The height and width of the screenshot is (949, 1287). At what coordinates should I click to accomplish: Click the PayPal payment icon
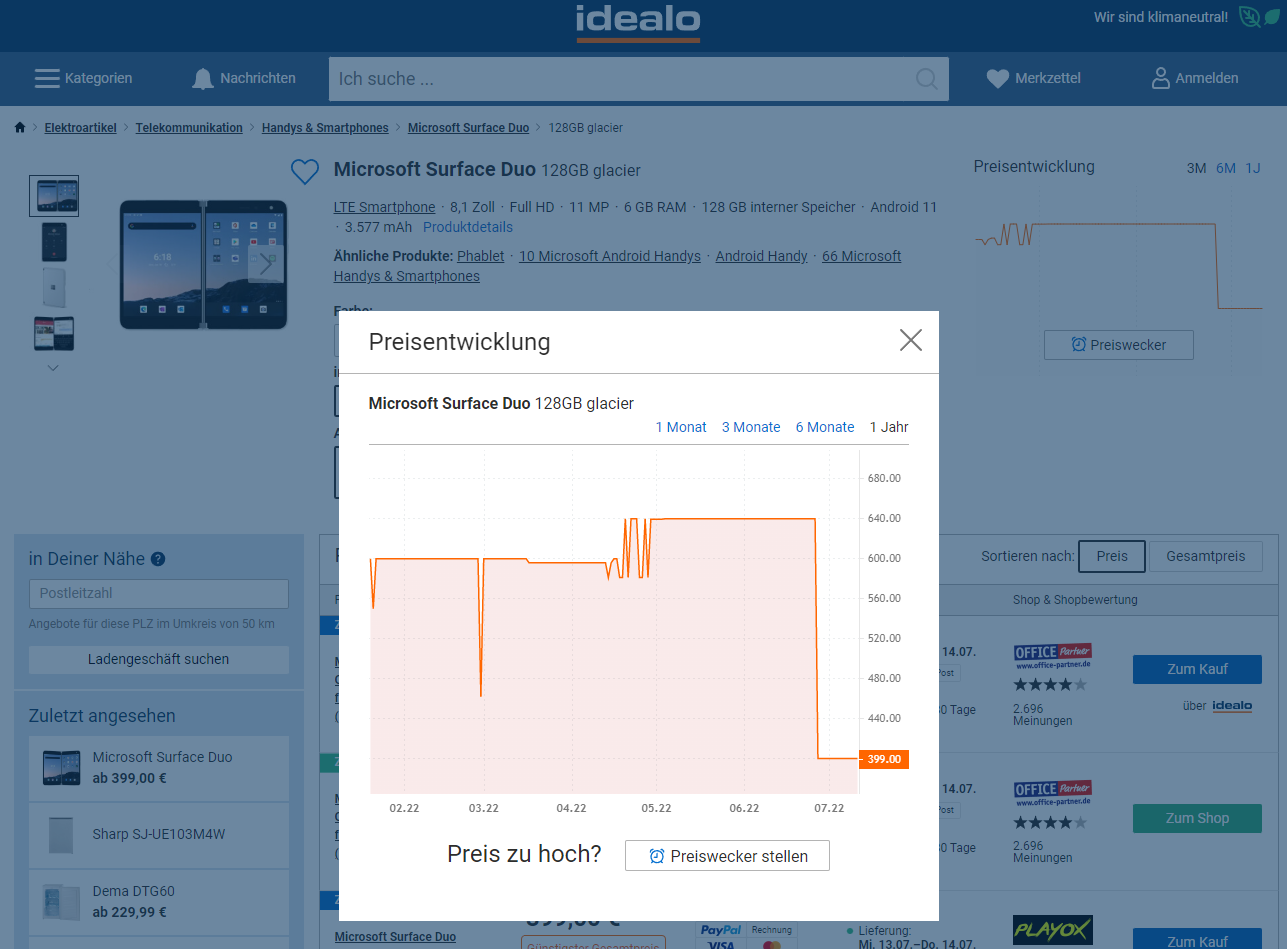tap(721, 931)
